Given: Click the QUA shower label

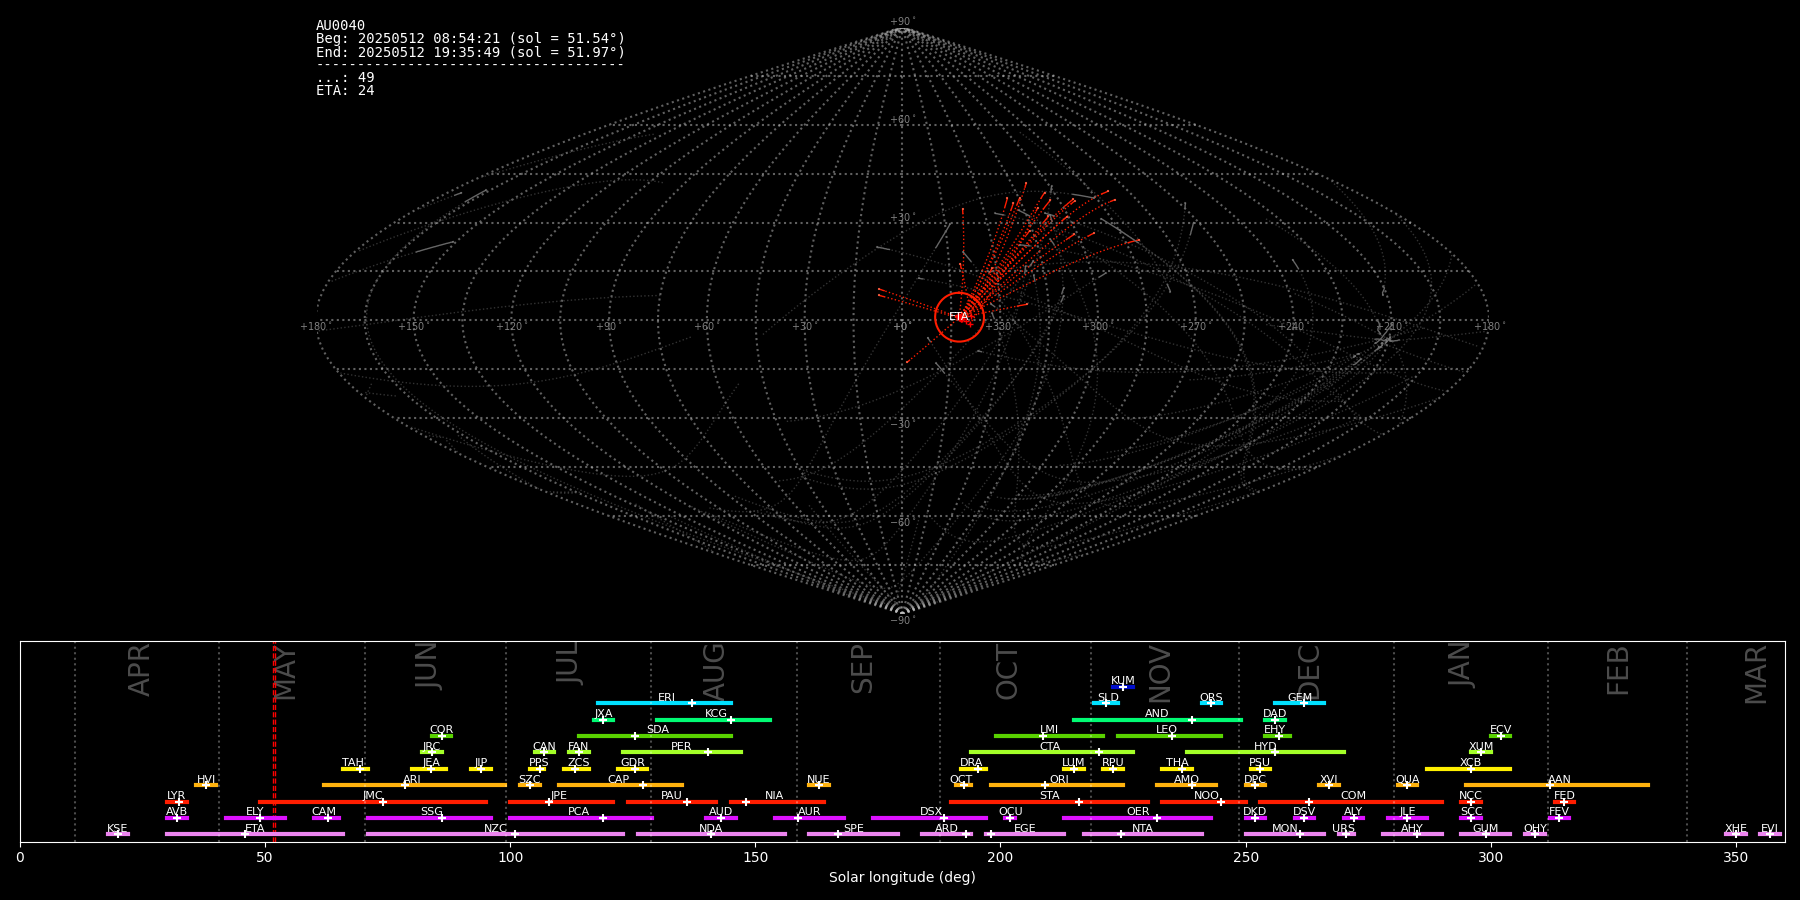Looking at the screenshot, I should pos(1408,780).
